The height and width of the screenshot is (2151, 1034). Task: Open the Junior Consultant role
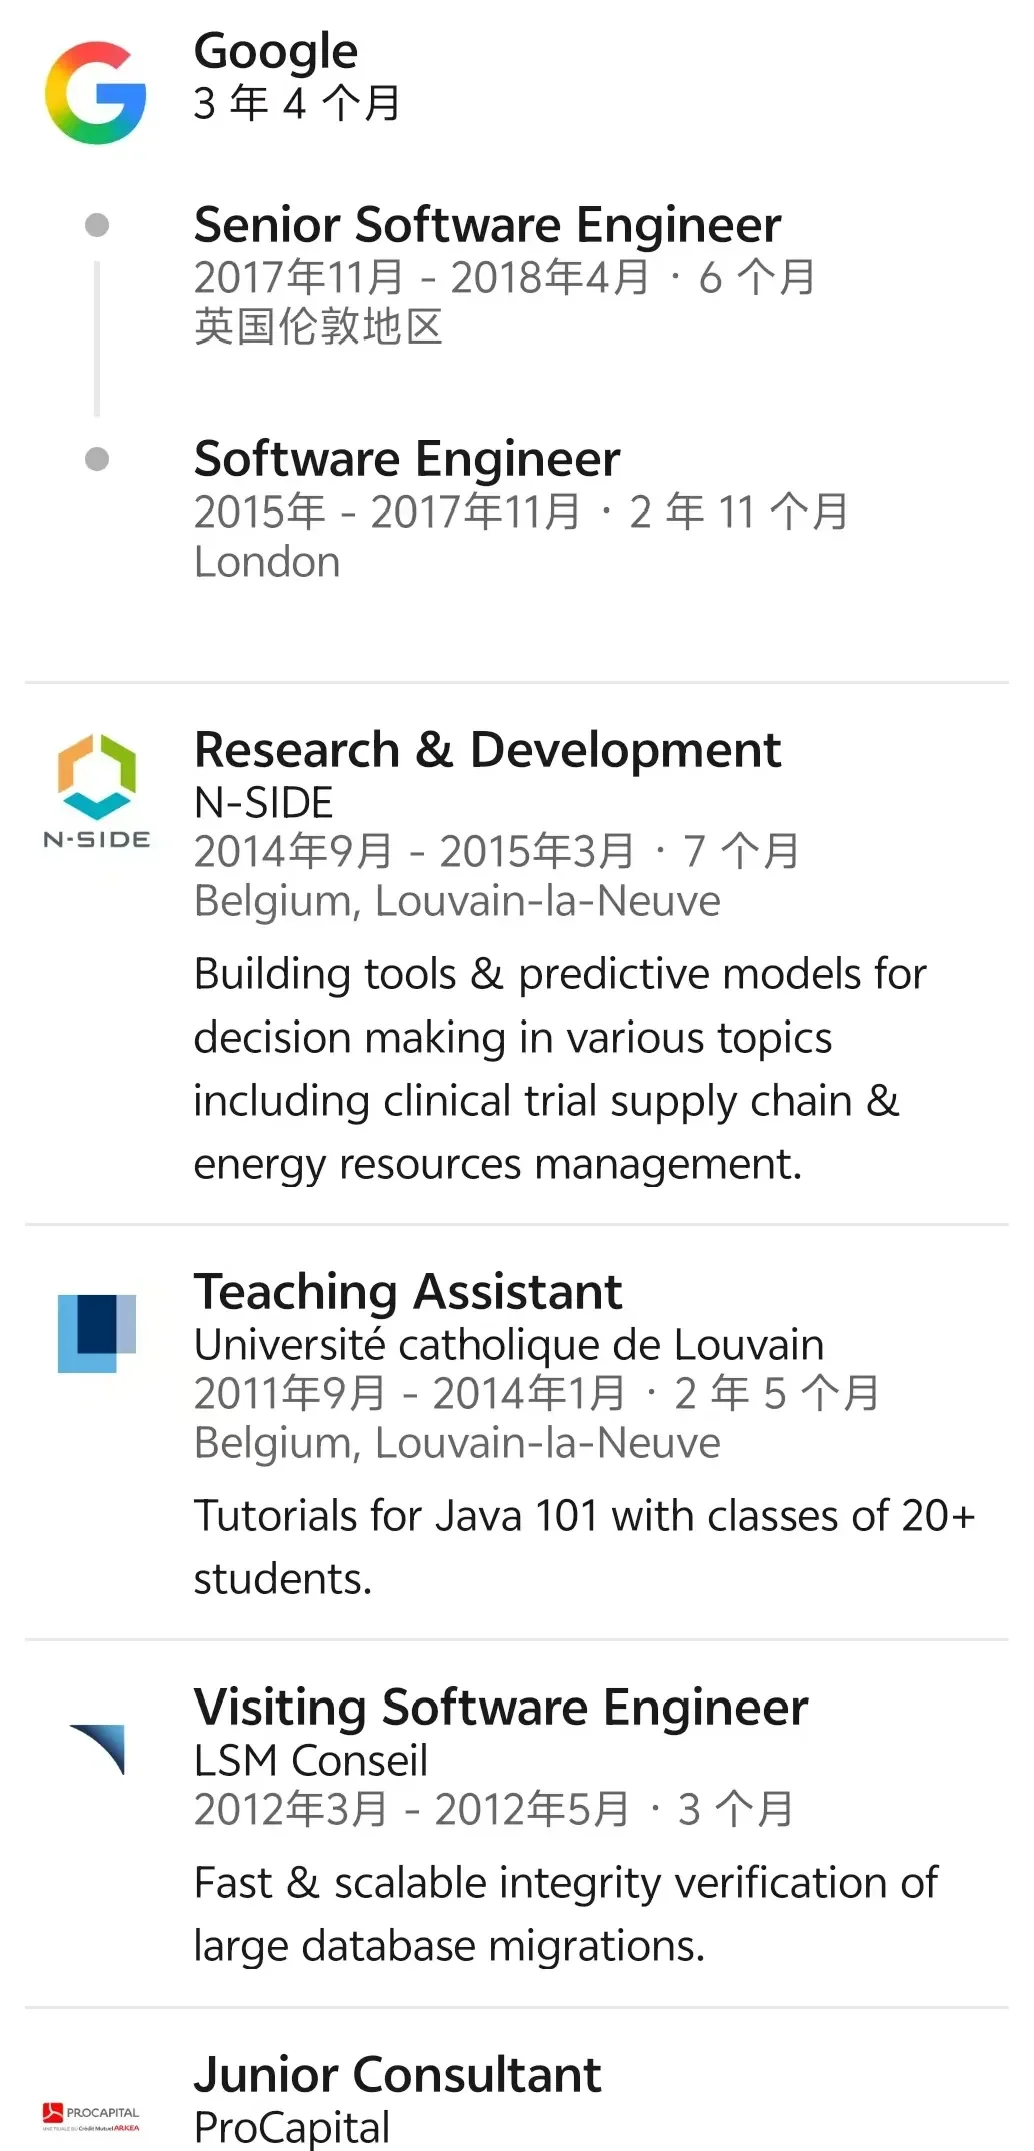(398, 2074)
